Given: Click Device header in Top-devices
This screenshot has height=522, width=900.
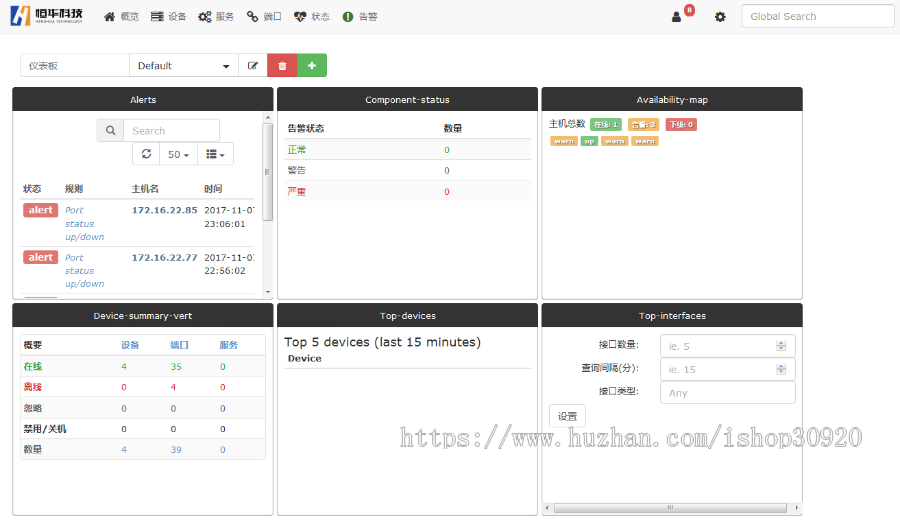Looking at the screenshot, I should 304,358.
